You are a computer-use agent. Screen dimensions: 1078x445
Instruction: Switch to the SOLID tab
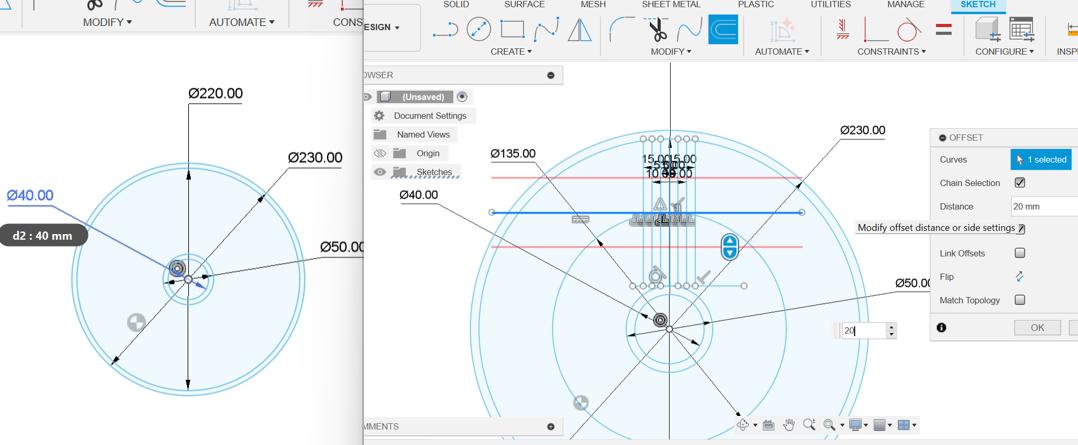click(456, 4)
